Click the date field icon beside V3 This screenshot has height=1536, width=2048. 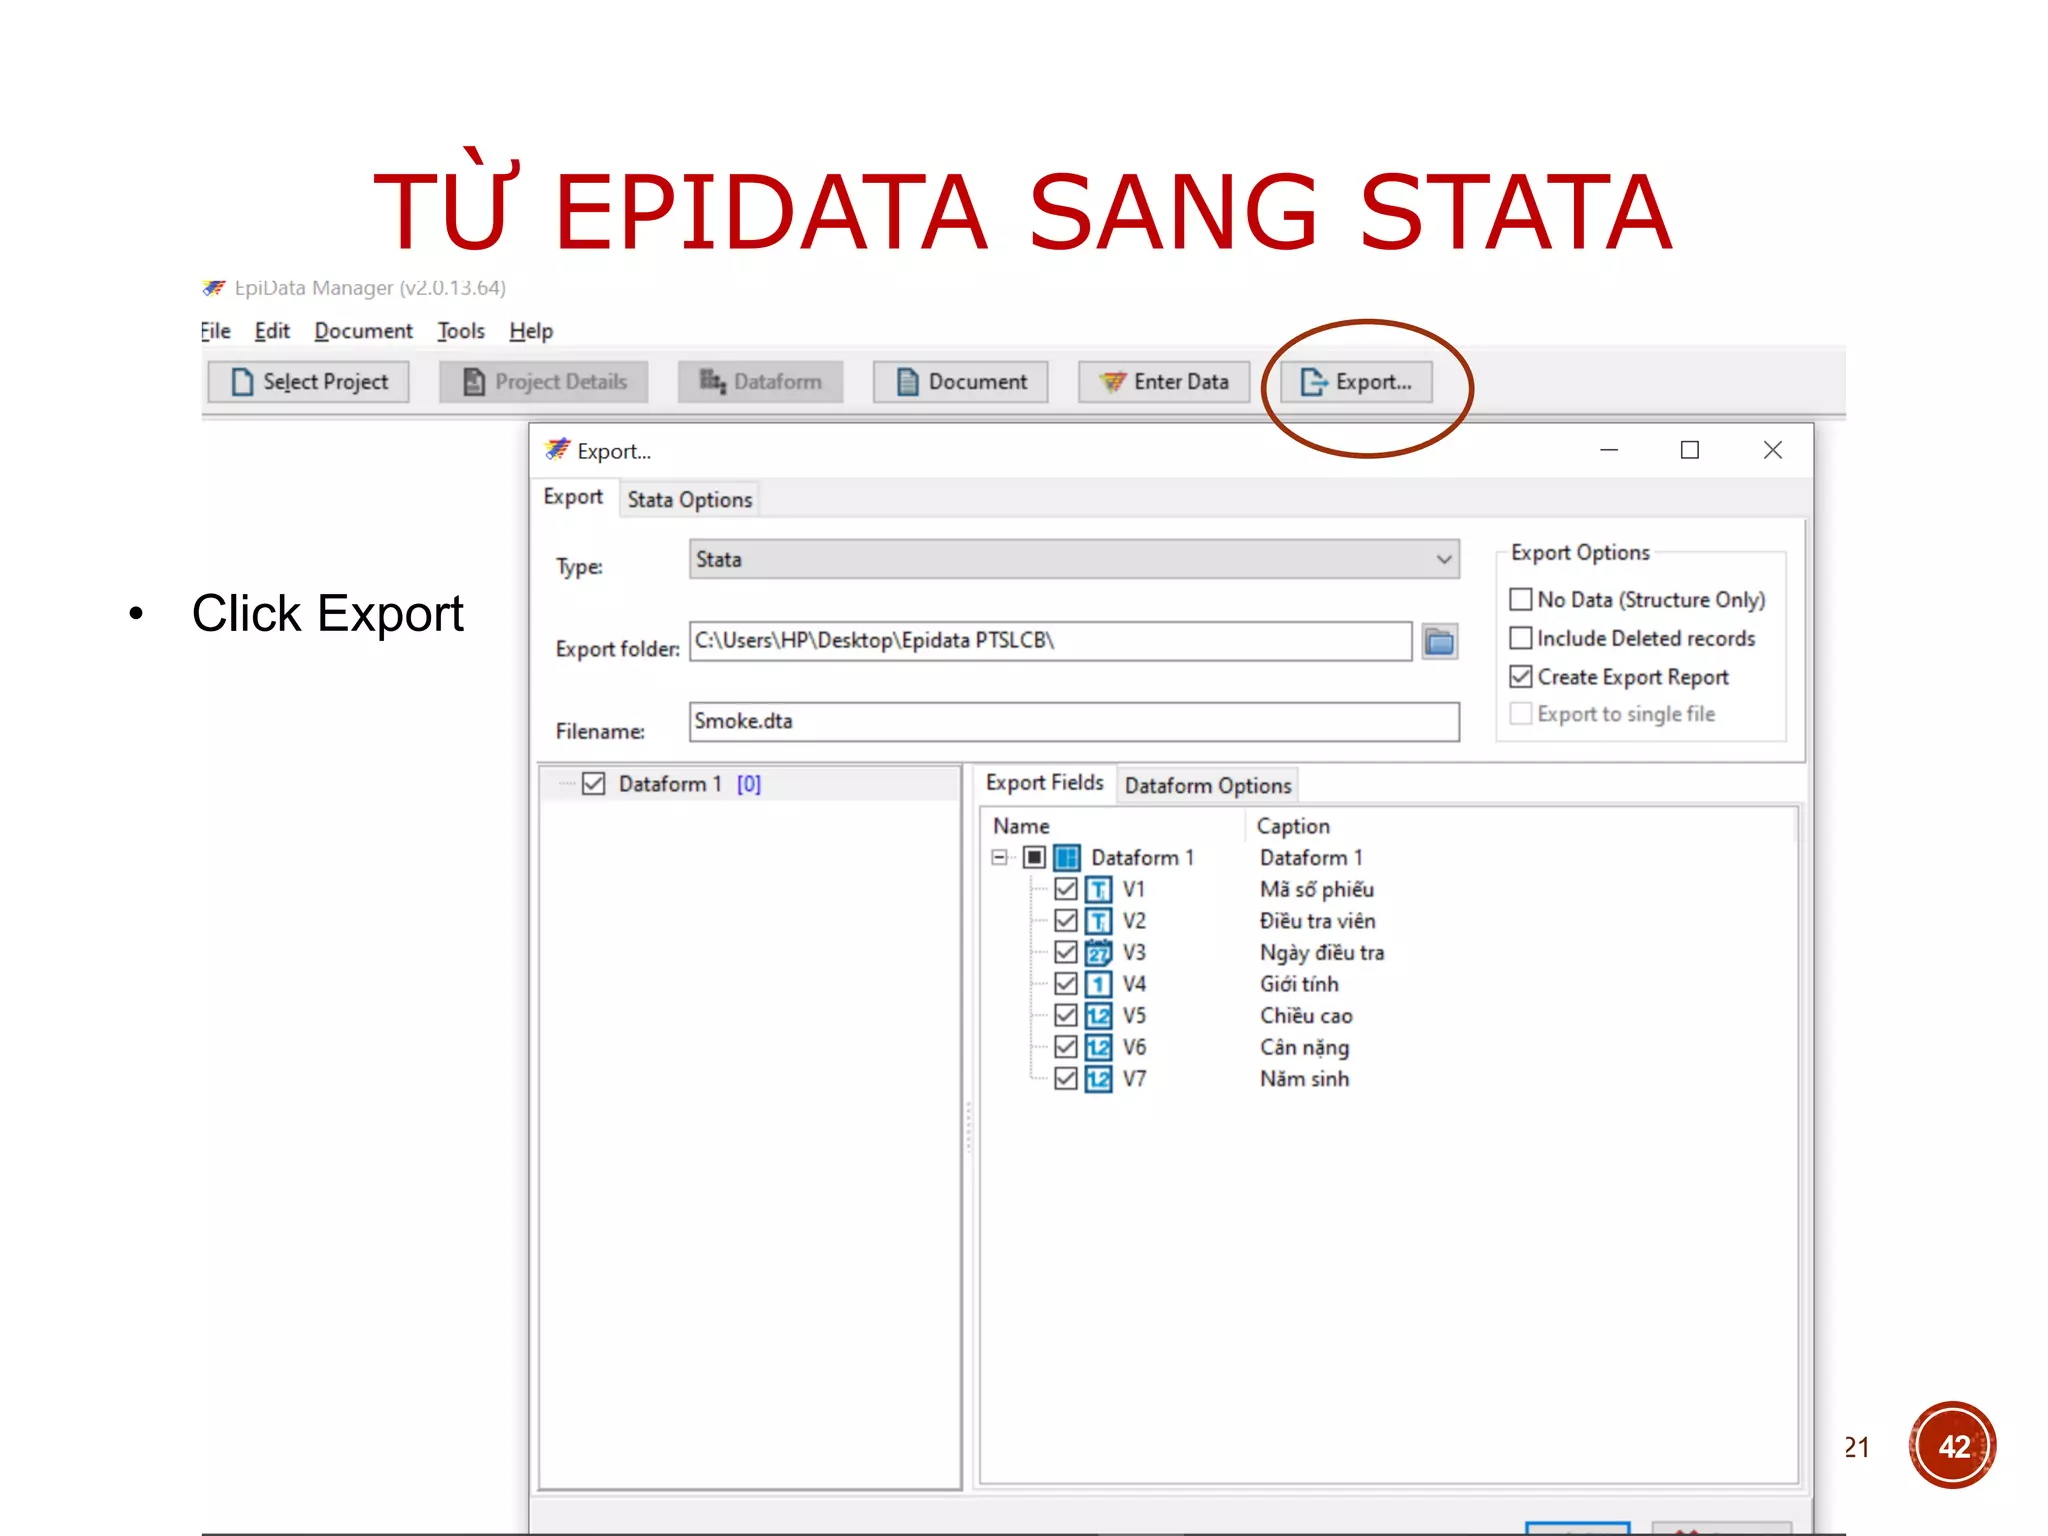coord(1098,952)
